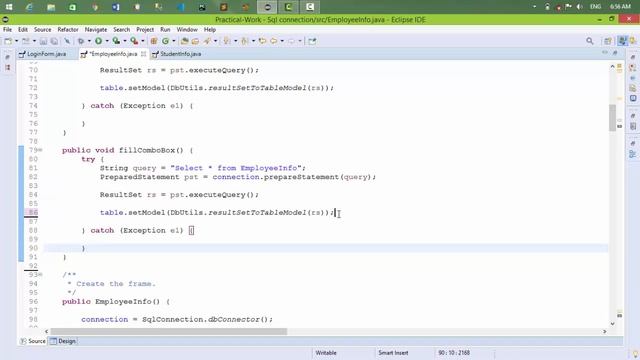This screenshot has height=360, width=640.
Task: Open the Navigate menu
Action: 96,29
